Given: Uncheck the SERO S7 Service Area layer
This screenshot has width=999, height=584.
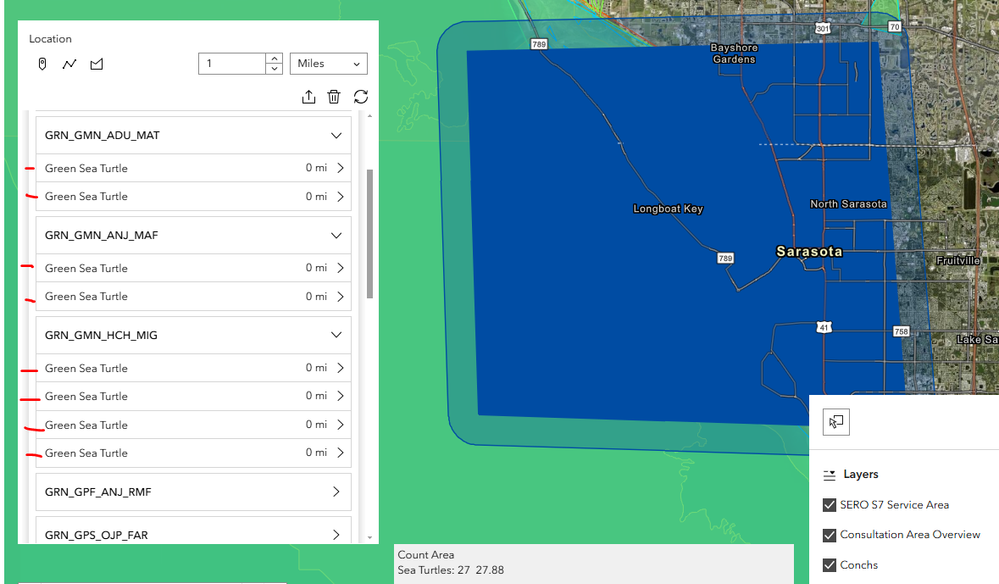Looking at the screenshot, I should pyautogui.click(x=829, y=505).
